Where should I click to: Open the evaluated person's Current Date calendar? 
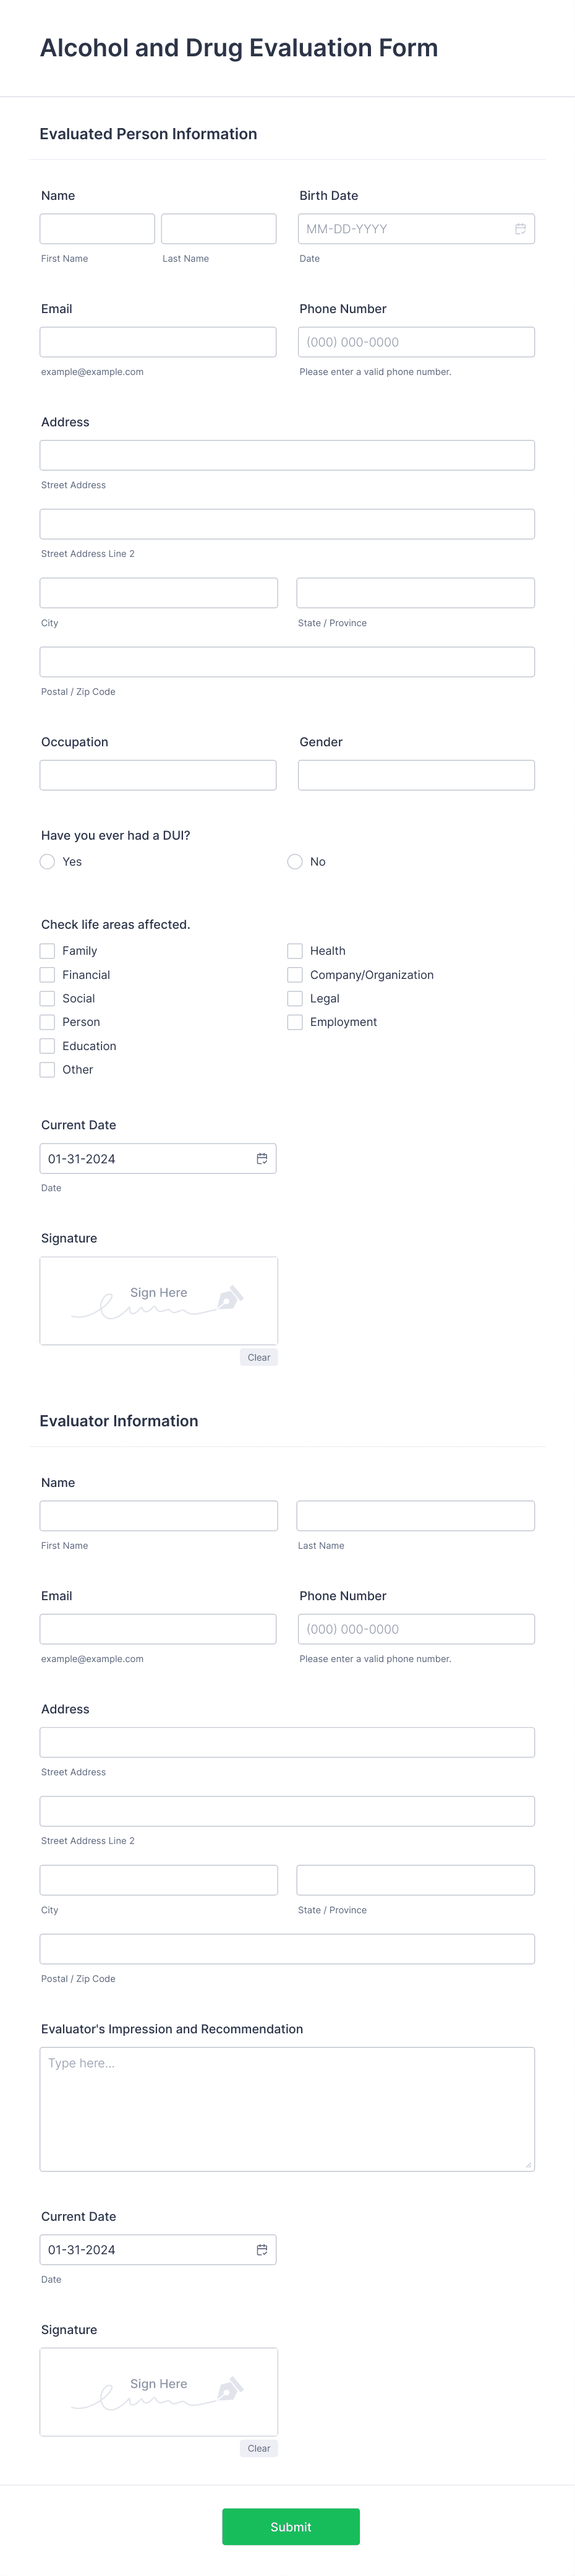pyautogui.click(x=262, y=1158)
